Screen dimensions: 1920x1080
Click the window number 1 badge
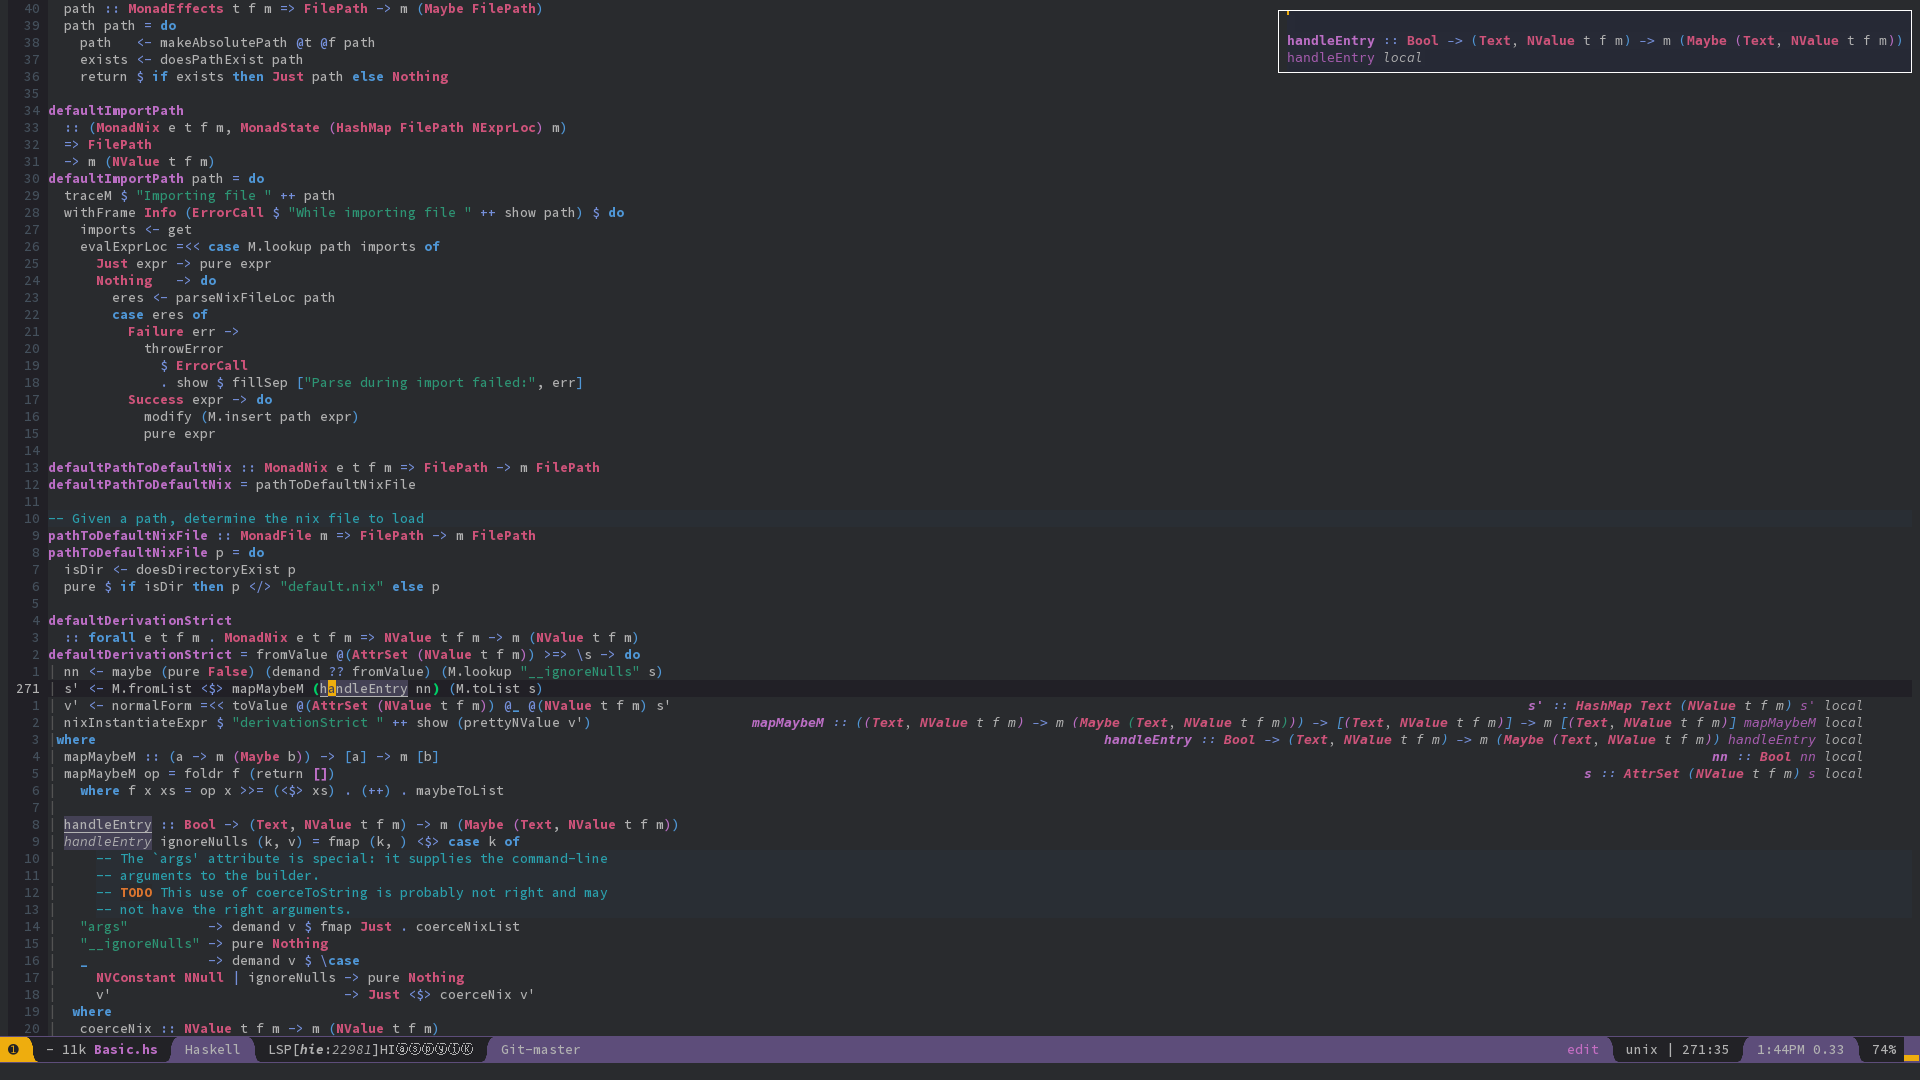13,1049
